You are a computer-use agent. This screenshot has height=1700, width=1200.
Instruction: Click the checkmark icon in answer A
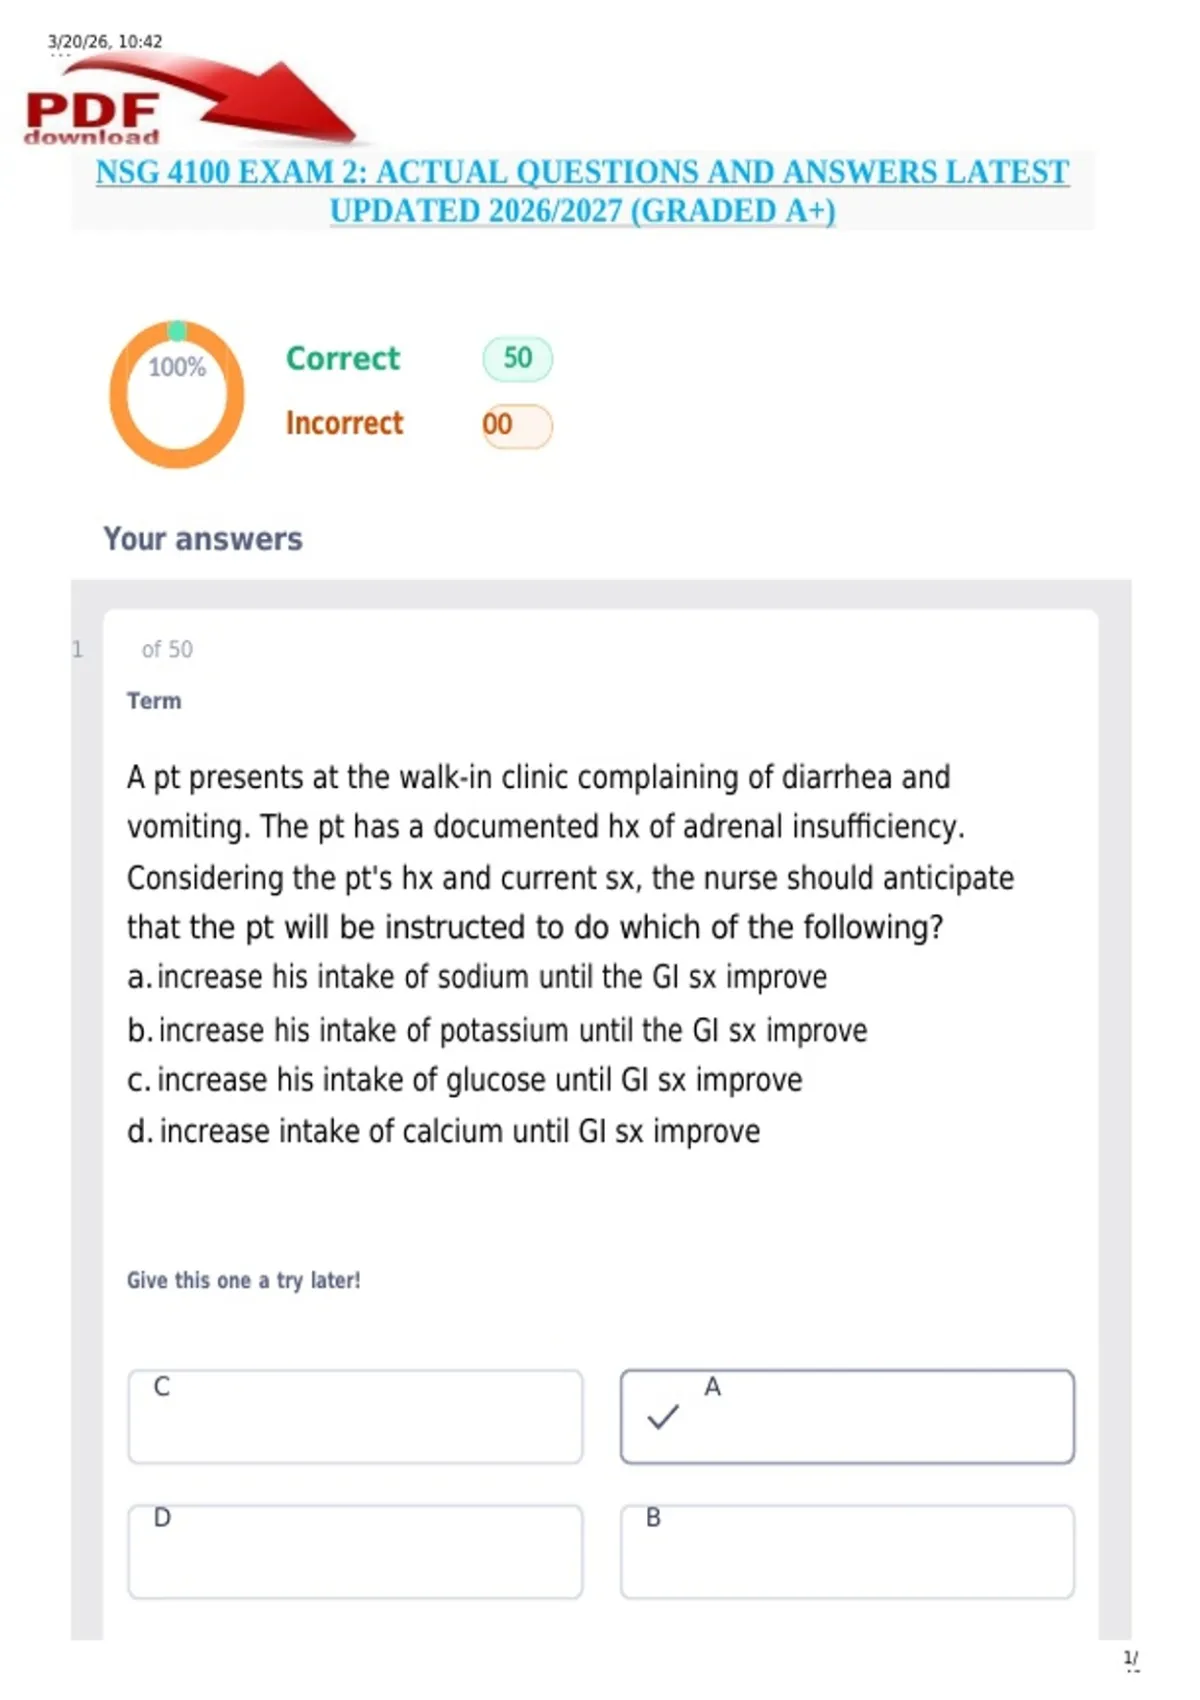663,1416
